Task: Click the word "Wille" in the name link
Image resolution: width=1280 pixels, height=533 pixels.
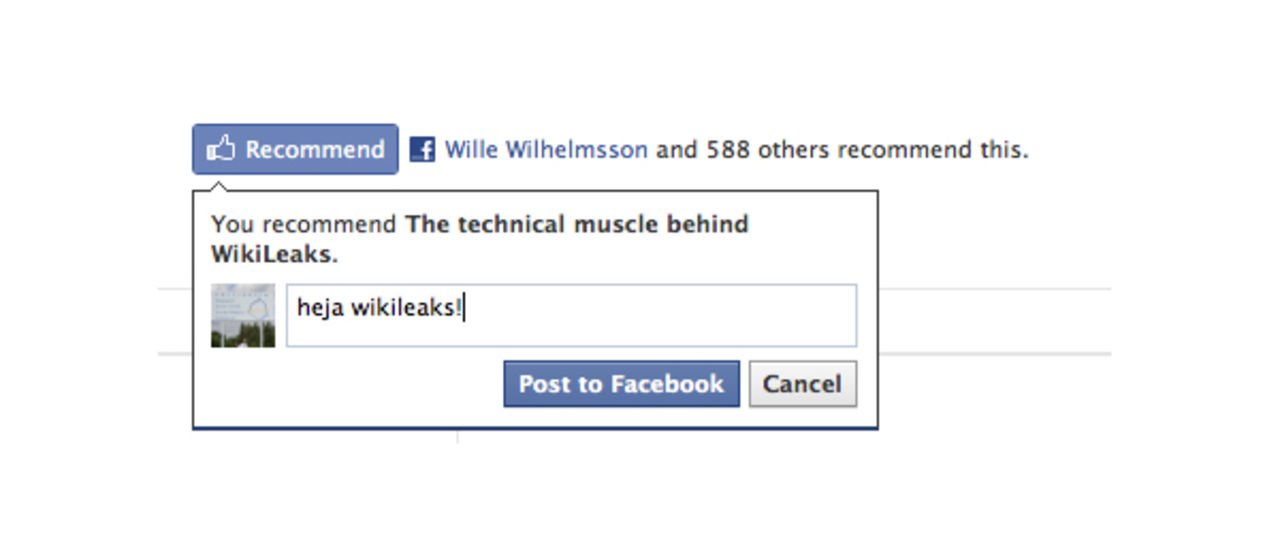Action: point(472,150)
